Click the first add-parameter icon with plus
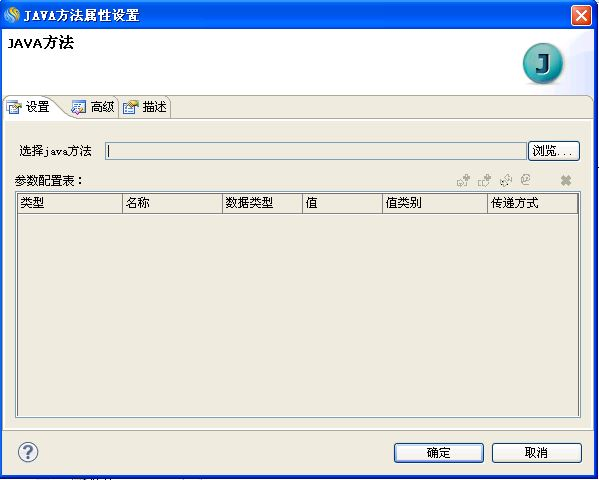 pyautogui.click(x=463, y=180)
